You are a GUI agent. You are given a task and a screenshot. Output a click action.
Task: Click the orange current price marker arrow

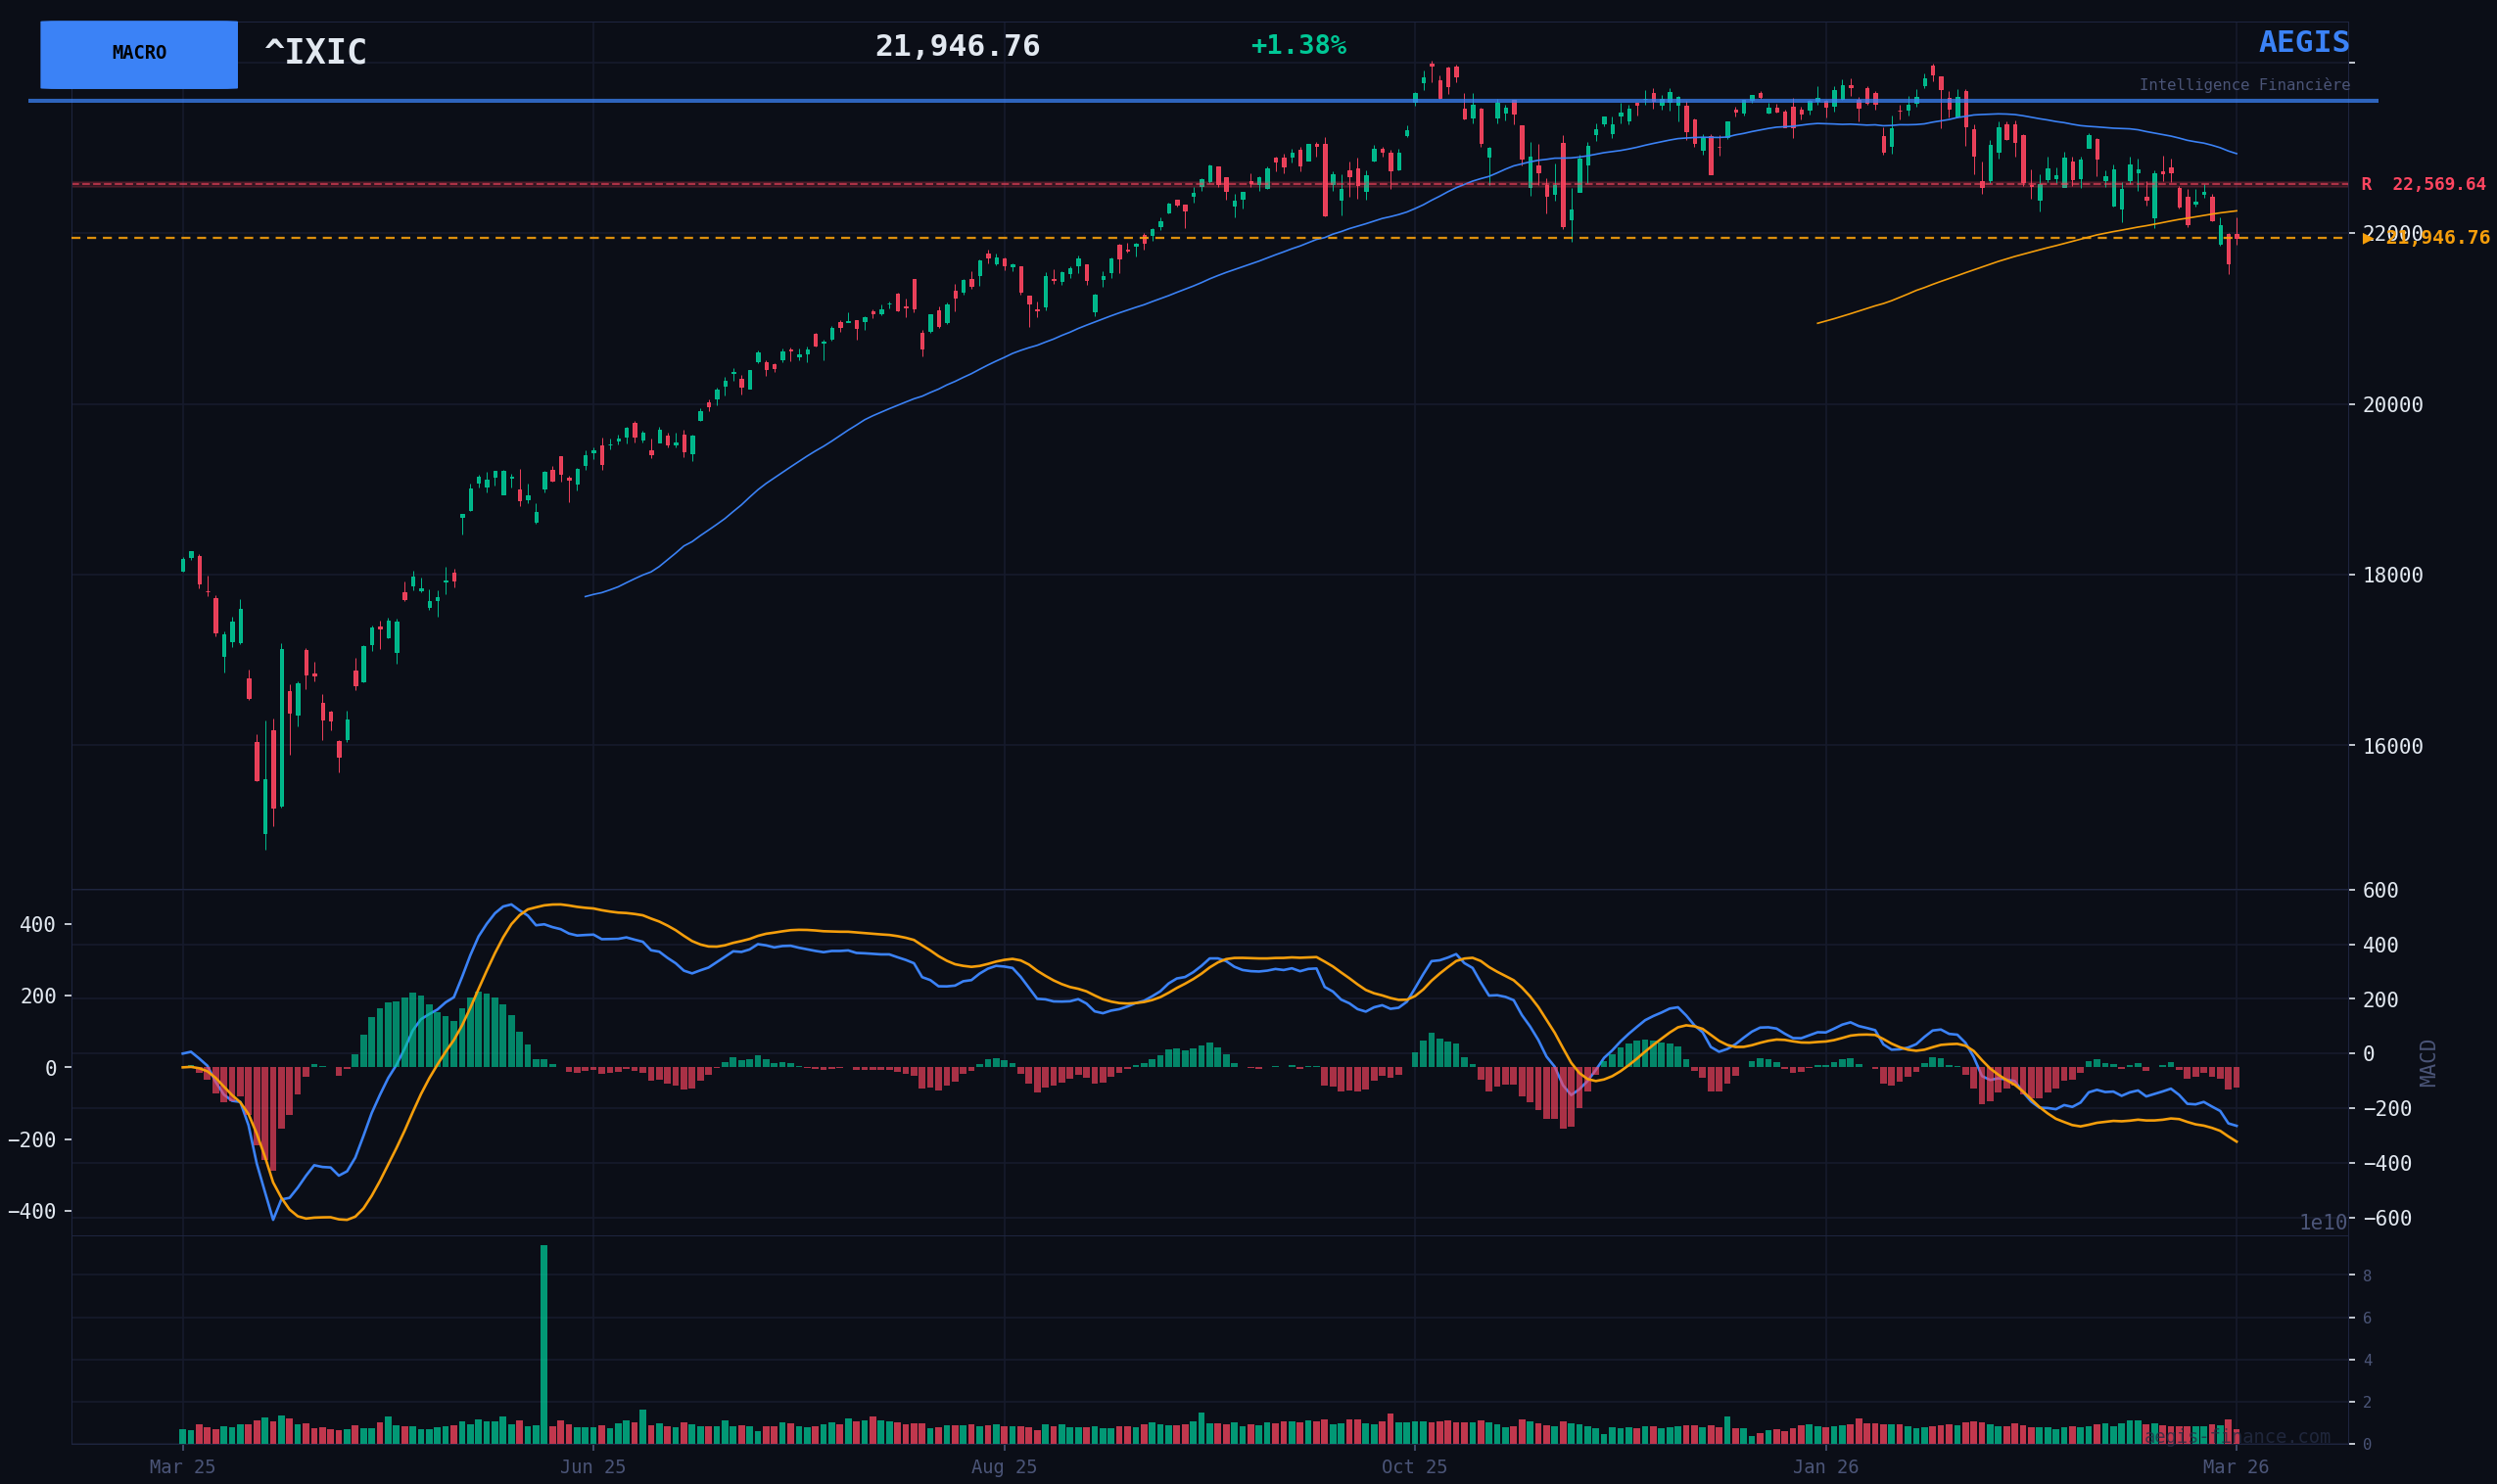pyautogui.click(x=2367, y=238)
